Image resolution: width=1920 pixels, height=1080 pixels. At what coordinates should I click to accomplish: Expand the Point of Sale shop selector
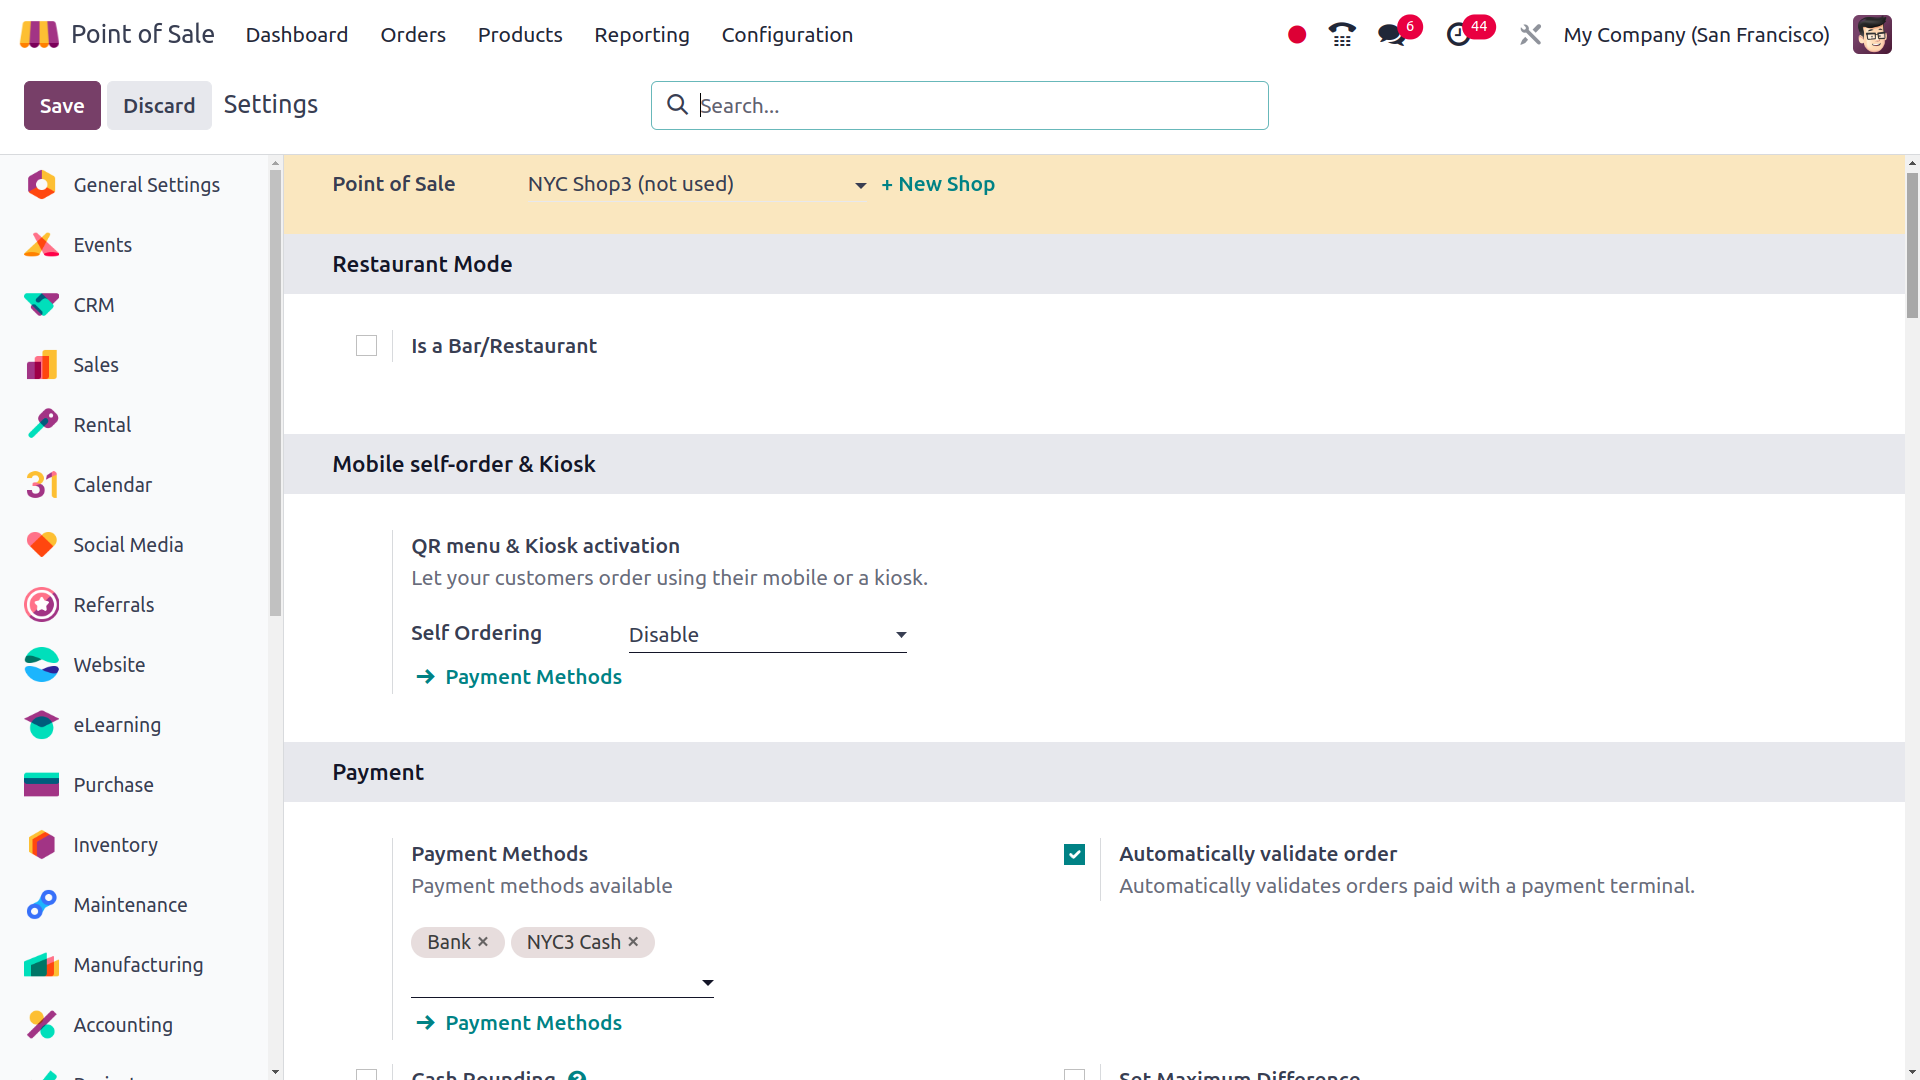point(696,185)
